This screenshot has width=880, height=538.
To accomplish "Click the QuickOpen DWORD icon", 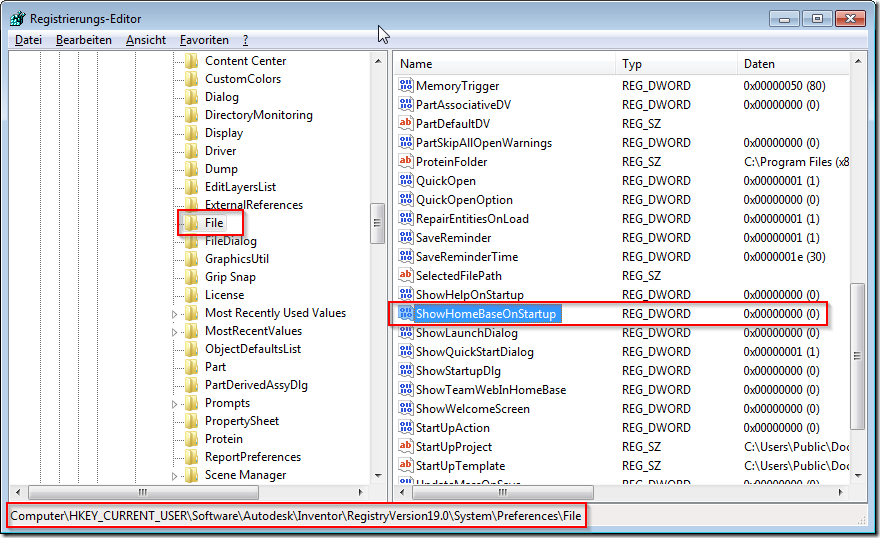I will [405, 181].
